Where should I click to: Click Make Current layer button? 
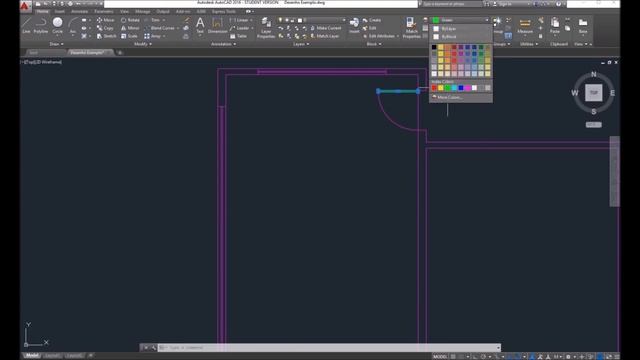click(x=326, y=28)
